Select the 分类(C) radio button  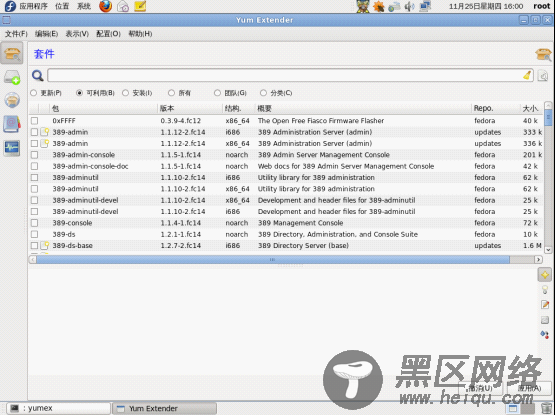point(263,93)
